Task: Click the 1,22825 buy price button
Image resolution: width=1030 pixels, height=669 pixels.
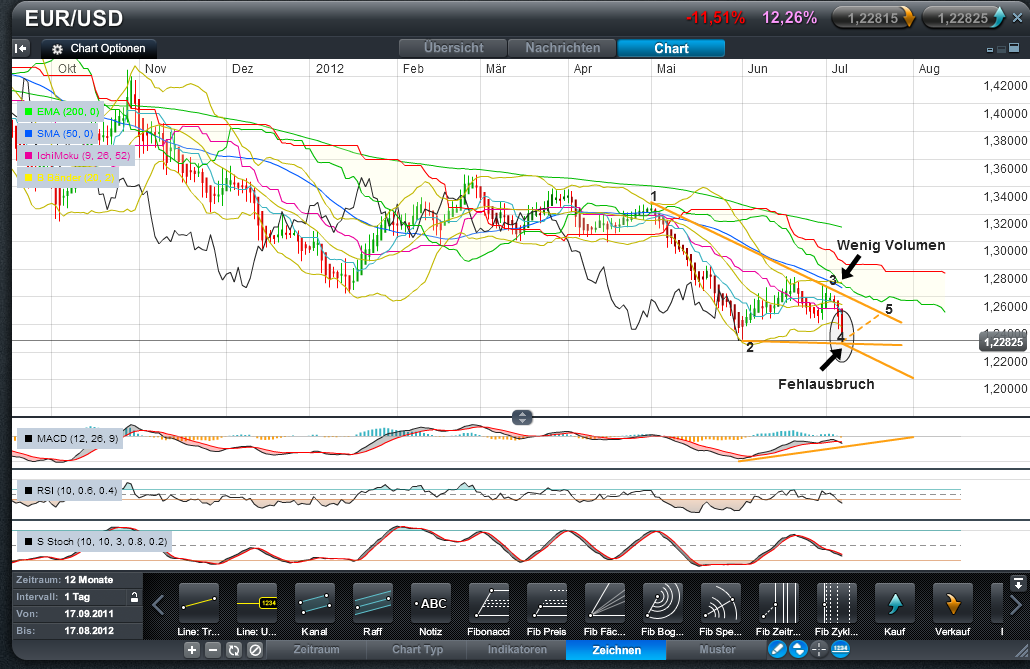Action: (963, 18)
